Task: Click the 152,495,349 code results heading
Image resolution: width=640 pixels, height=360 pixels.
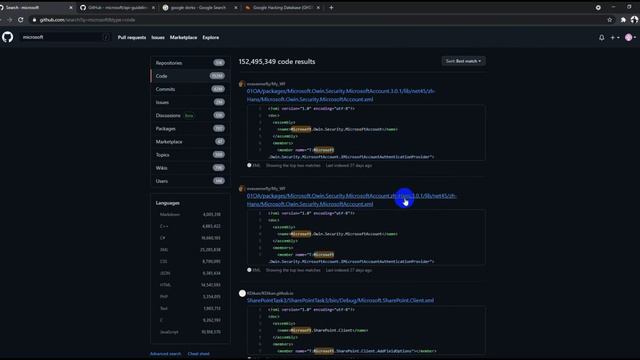Action: coord(277,62)
